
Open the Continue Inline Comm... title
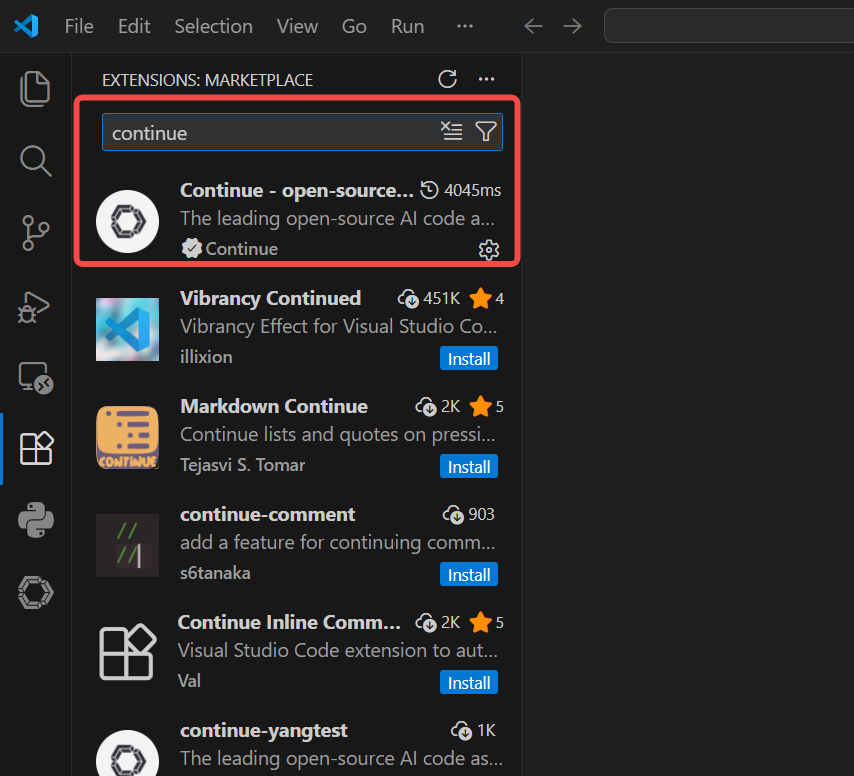click(x=289, y=622)
